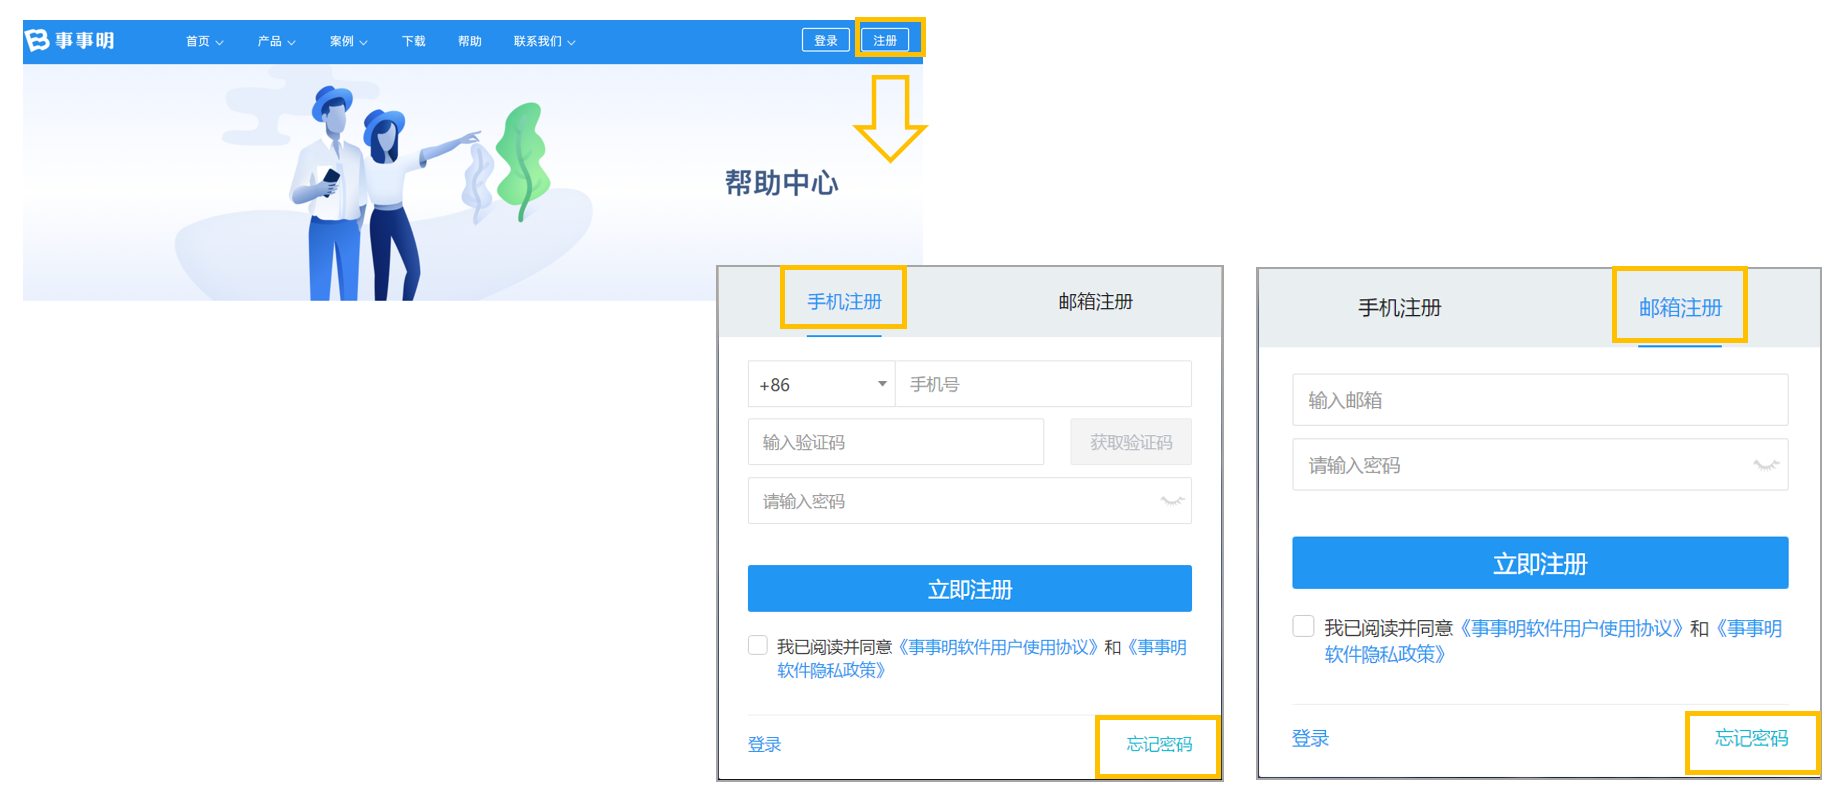The image size is (1846, 787).
Task: Click the 输入邮箱 input field
Action: (1540, 400)
